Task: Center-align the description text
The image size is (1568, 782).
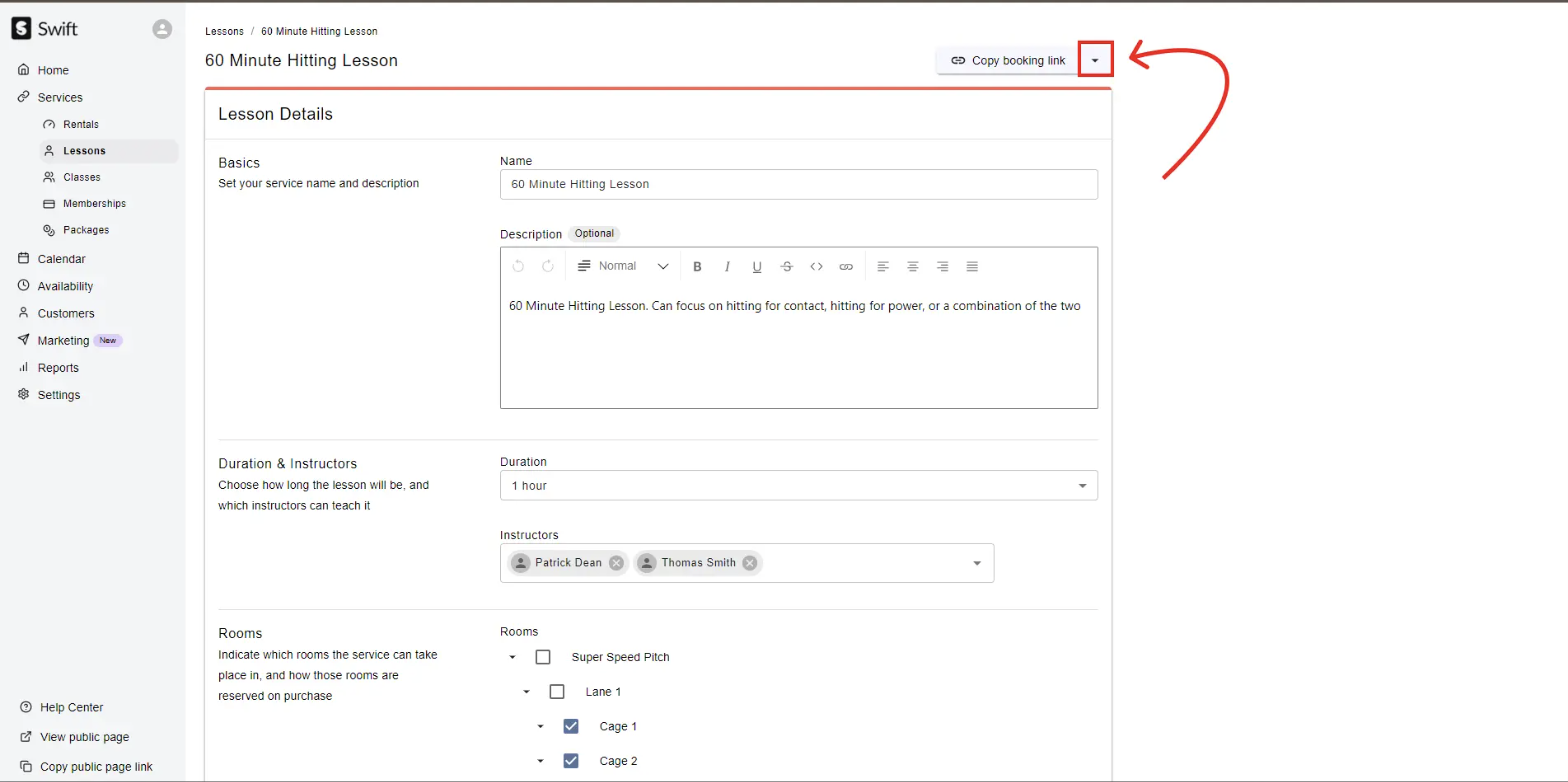Action: coord(913,266)
